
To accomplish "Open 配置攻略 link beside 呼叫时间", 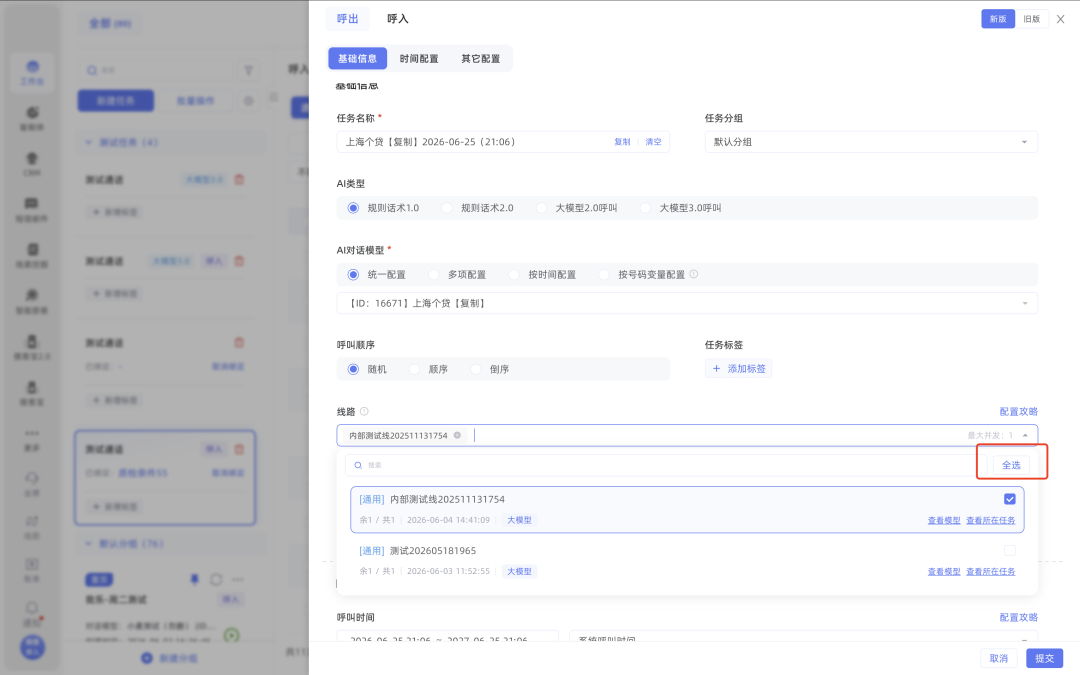I will 1018,618.
